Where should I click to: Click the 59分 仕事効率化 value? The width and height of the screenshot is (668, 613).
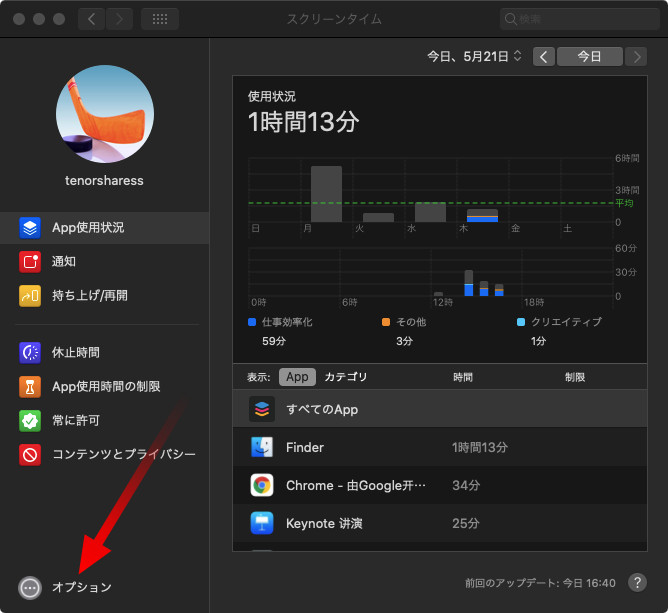(274, 341)
